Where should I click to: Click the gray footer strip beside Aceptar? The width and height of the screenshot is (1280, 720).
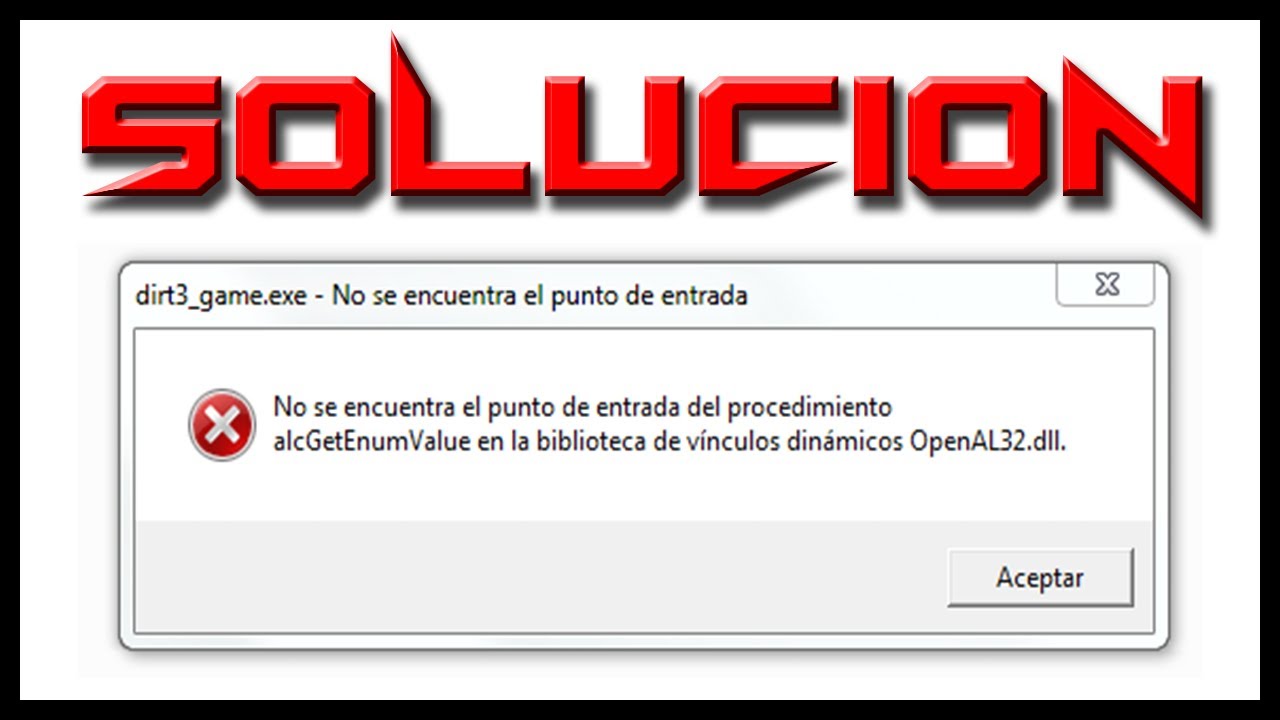click(x=540, y=577)
